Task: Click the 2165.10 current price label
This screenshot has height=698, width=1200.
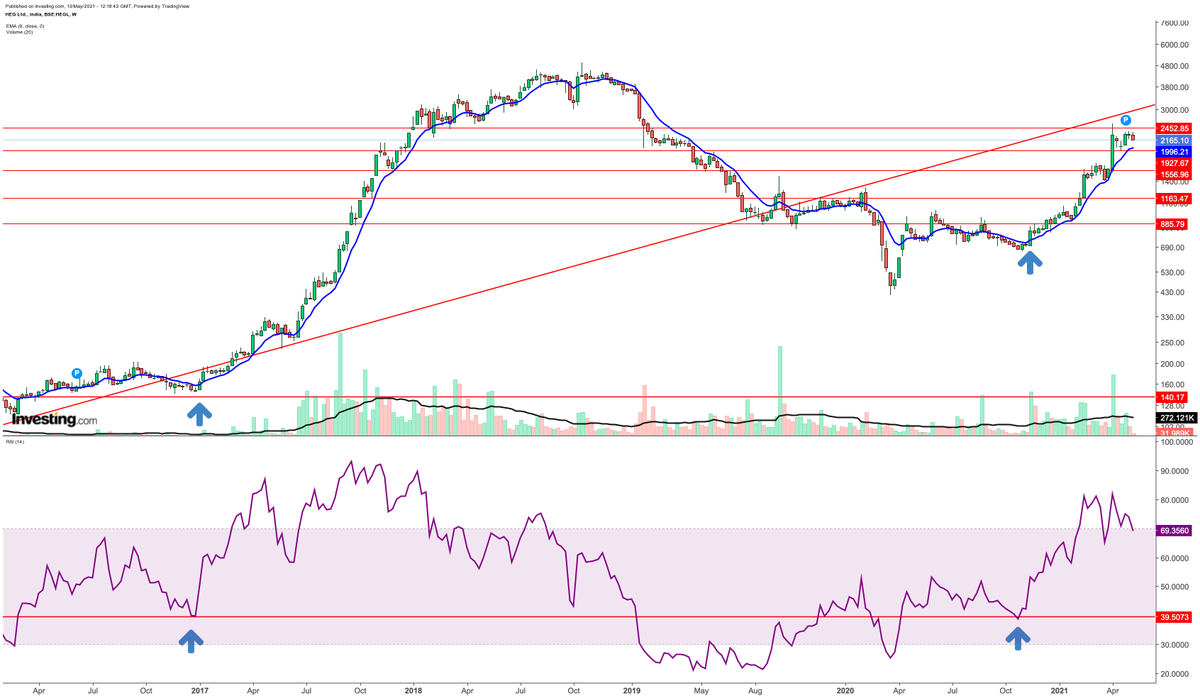Action: [x=1173, y=141]
